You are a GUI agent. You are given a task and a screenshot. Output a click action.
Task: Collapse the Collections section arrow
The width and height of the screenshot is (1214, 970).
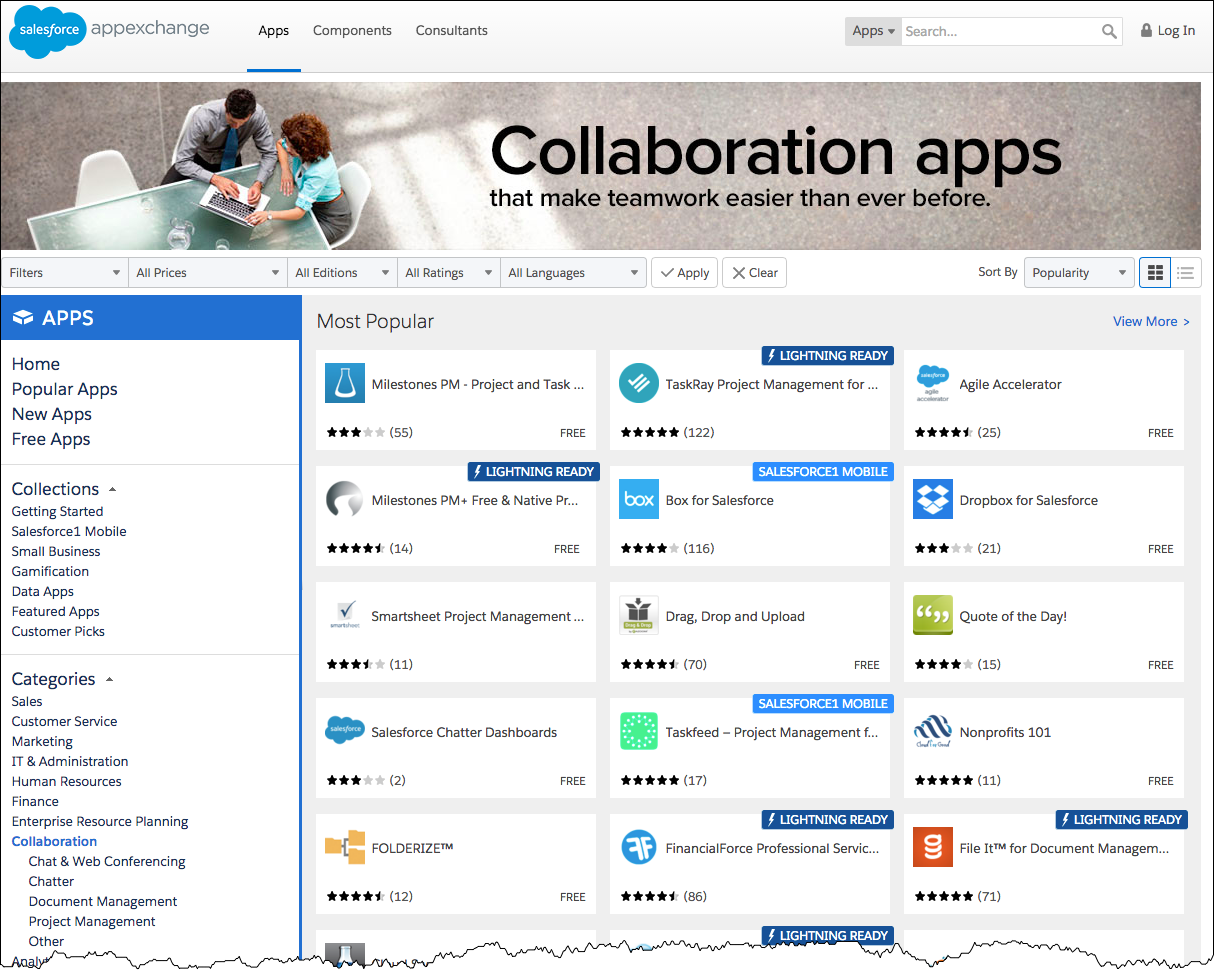coord(112,489)
